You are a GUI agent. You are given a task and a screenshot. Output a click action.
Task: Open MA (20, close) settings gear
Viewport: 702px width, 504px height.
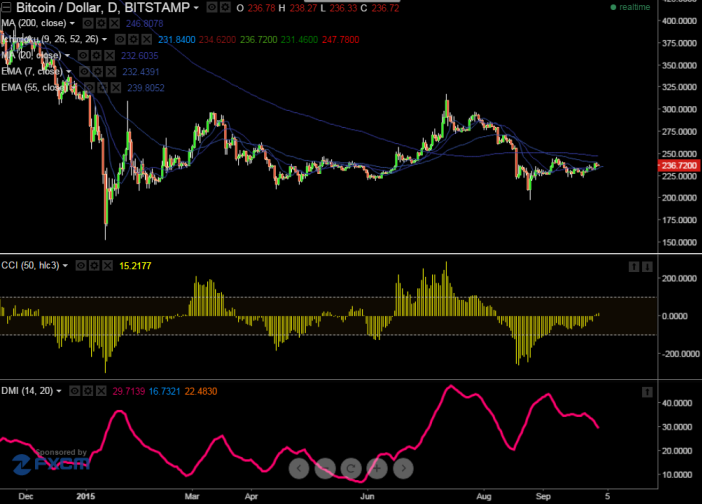(96, 56)
